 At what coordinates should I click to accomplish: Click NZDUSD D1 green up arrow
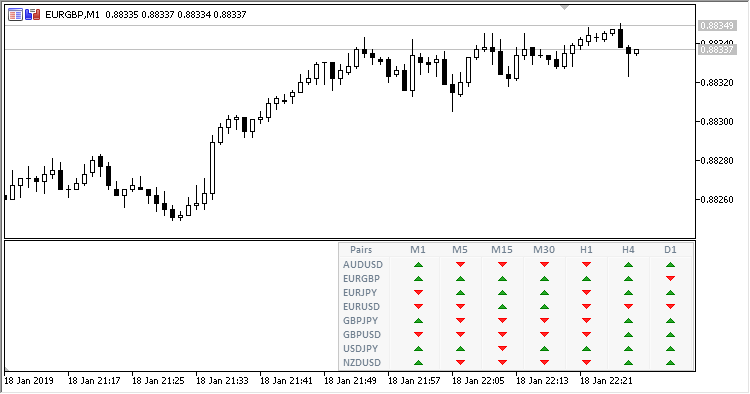[x=671, y=362]
